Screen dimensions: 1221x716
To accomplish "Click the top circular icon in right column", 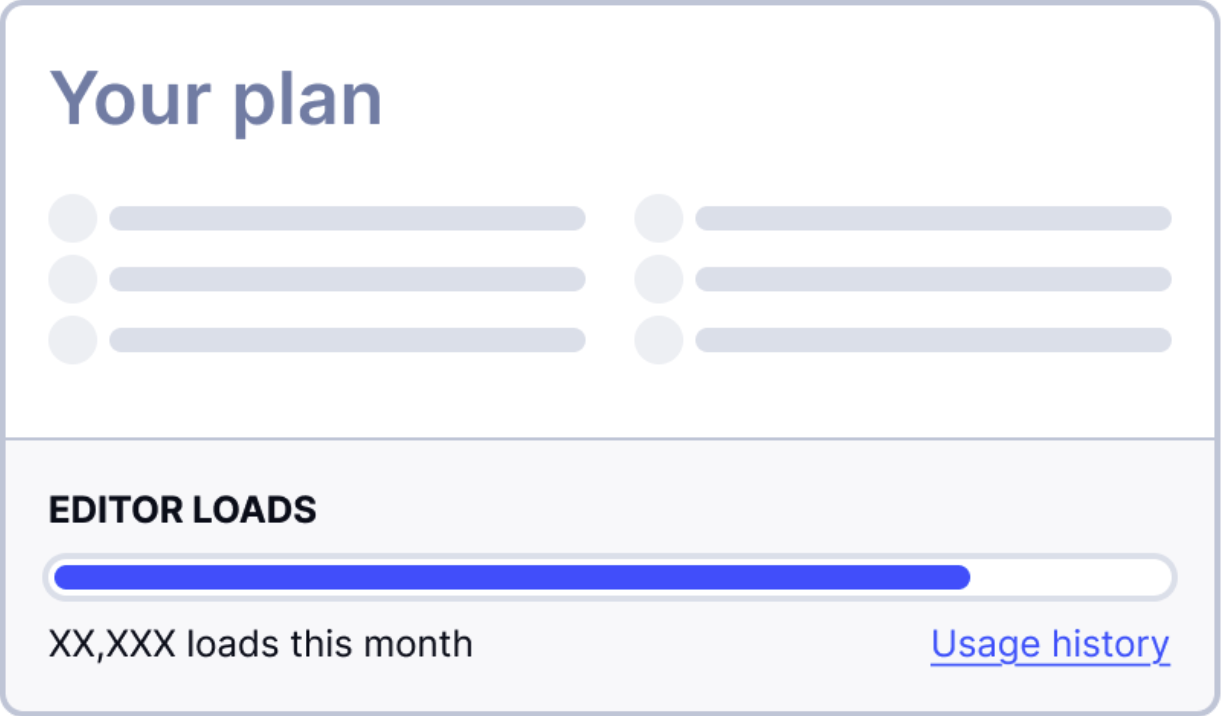I will pos(659,218).
